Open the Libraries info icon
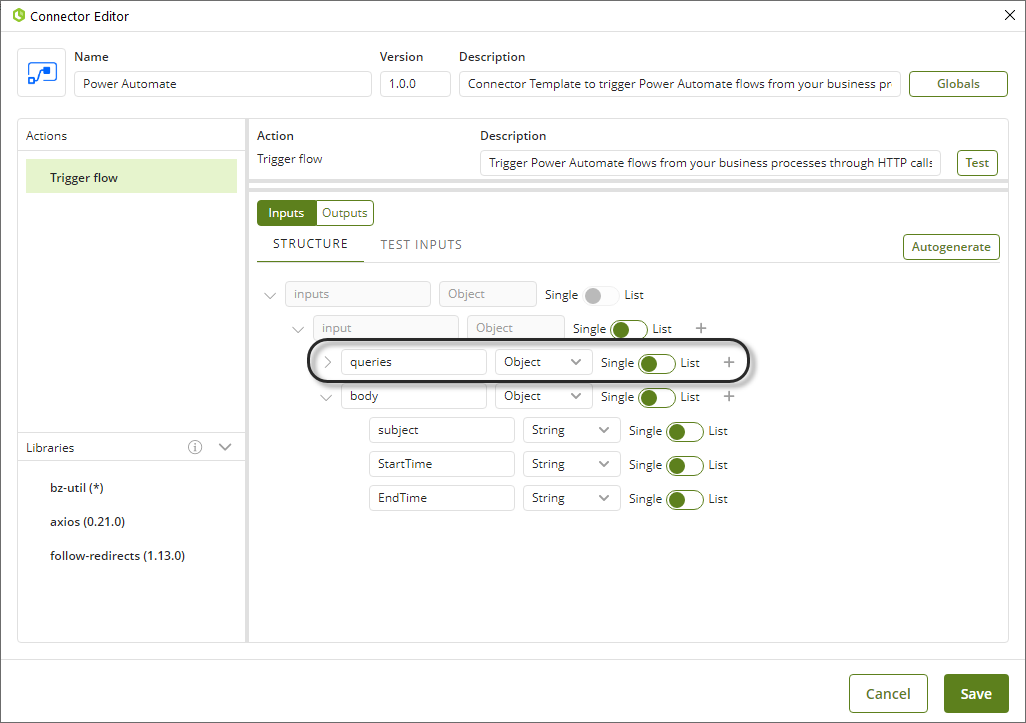 coord(195,447)
